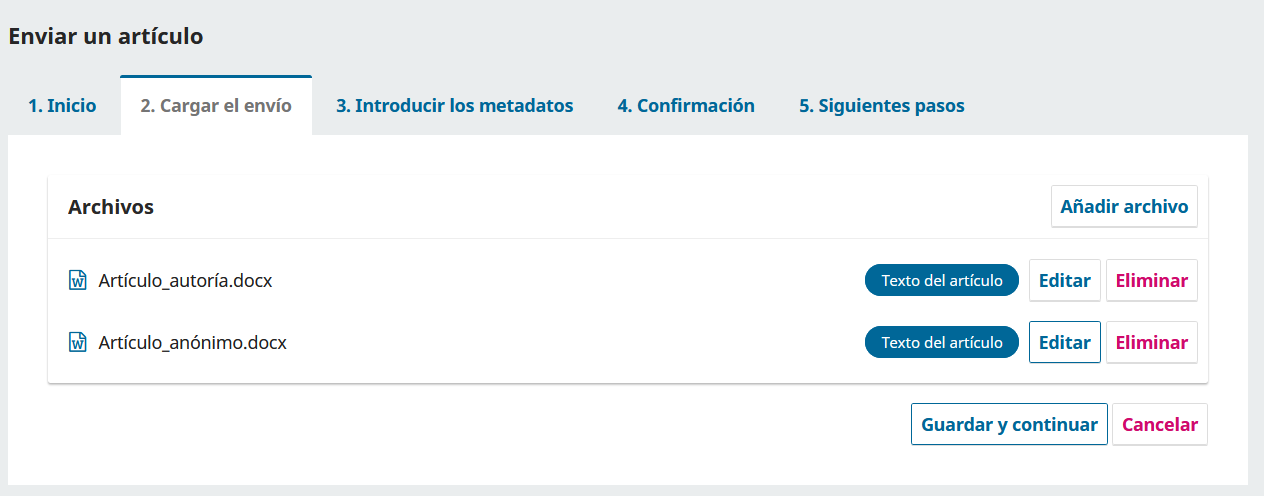
Task: Remove the Artículo_anónimo.docx file
Action: pyautogui.click(x=1151, y=342)
